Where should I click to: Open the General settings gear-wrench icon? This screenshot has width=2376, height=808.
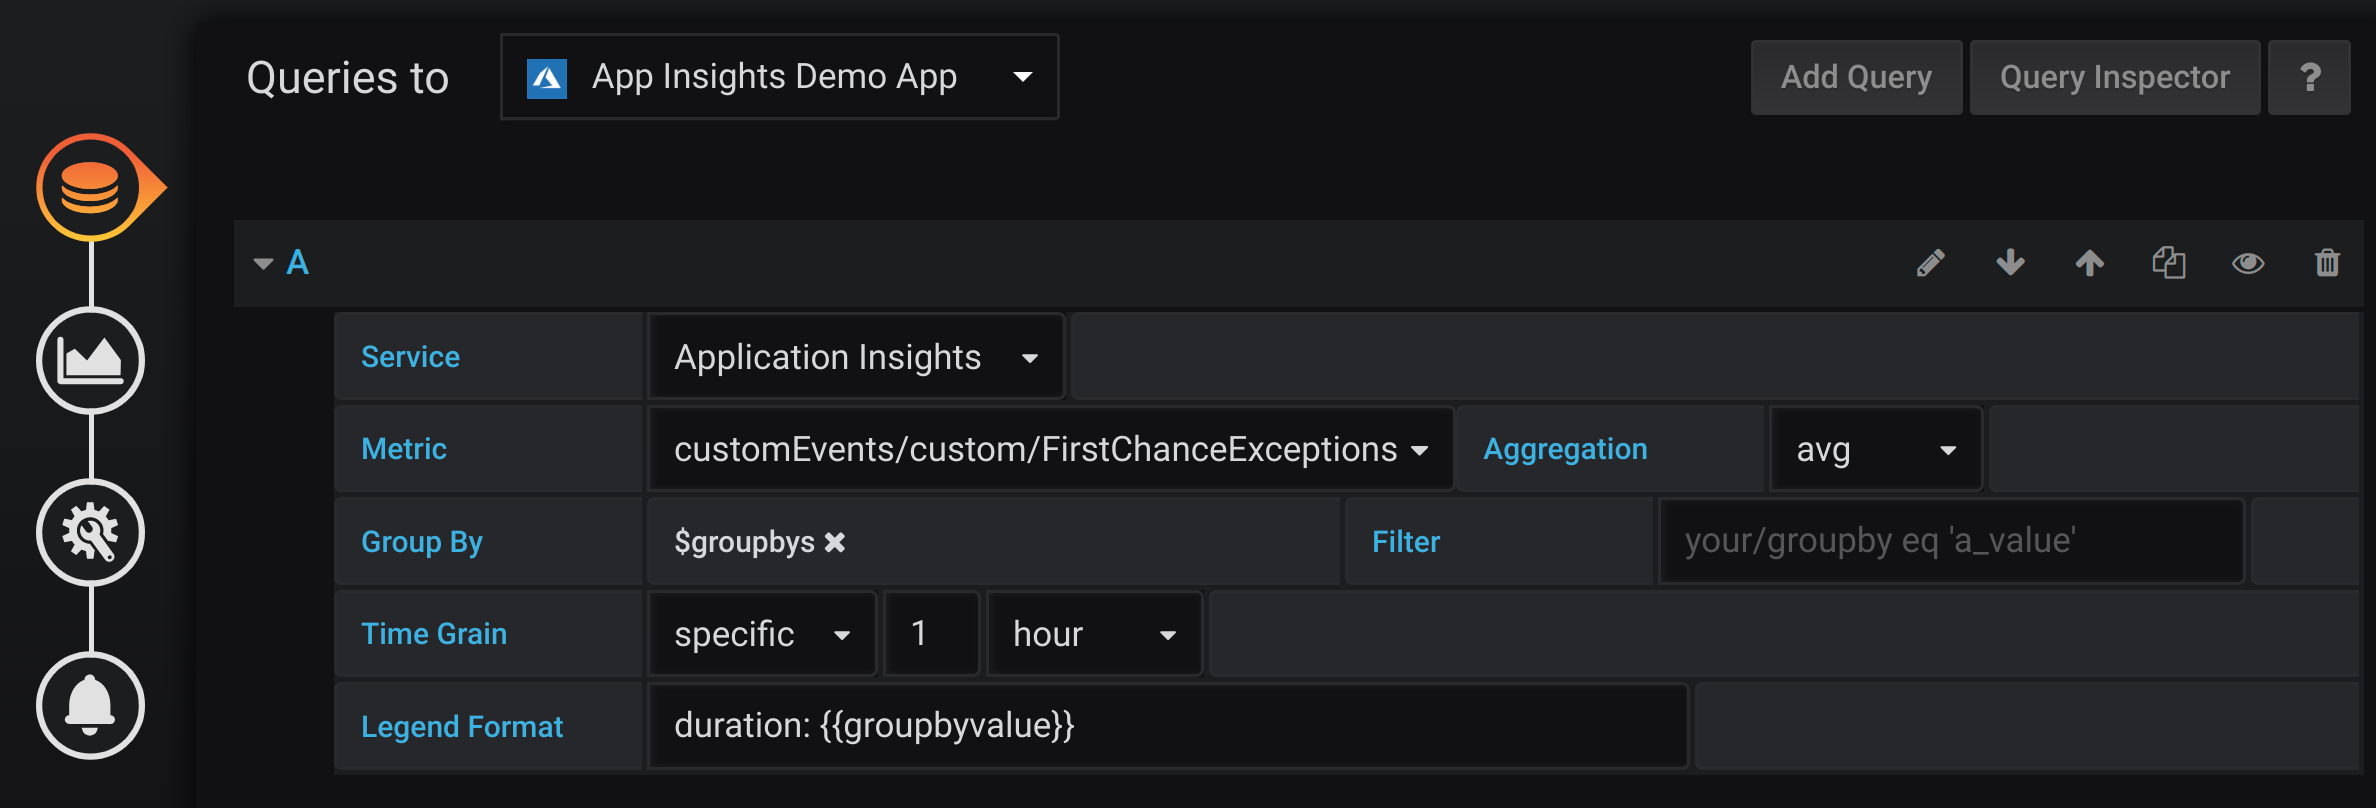[x=90, y=533]
